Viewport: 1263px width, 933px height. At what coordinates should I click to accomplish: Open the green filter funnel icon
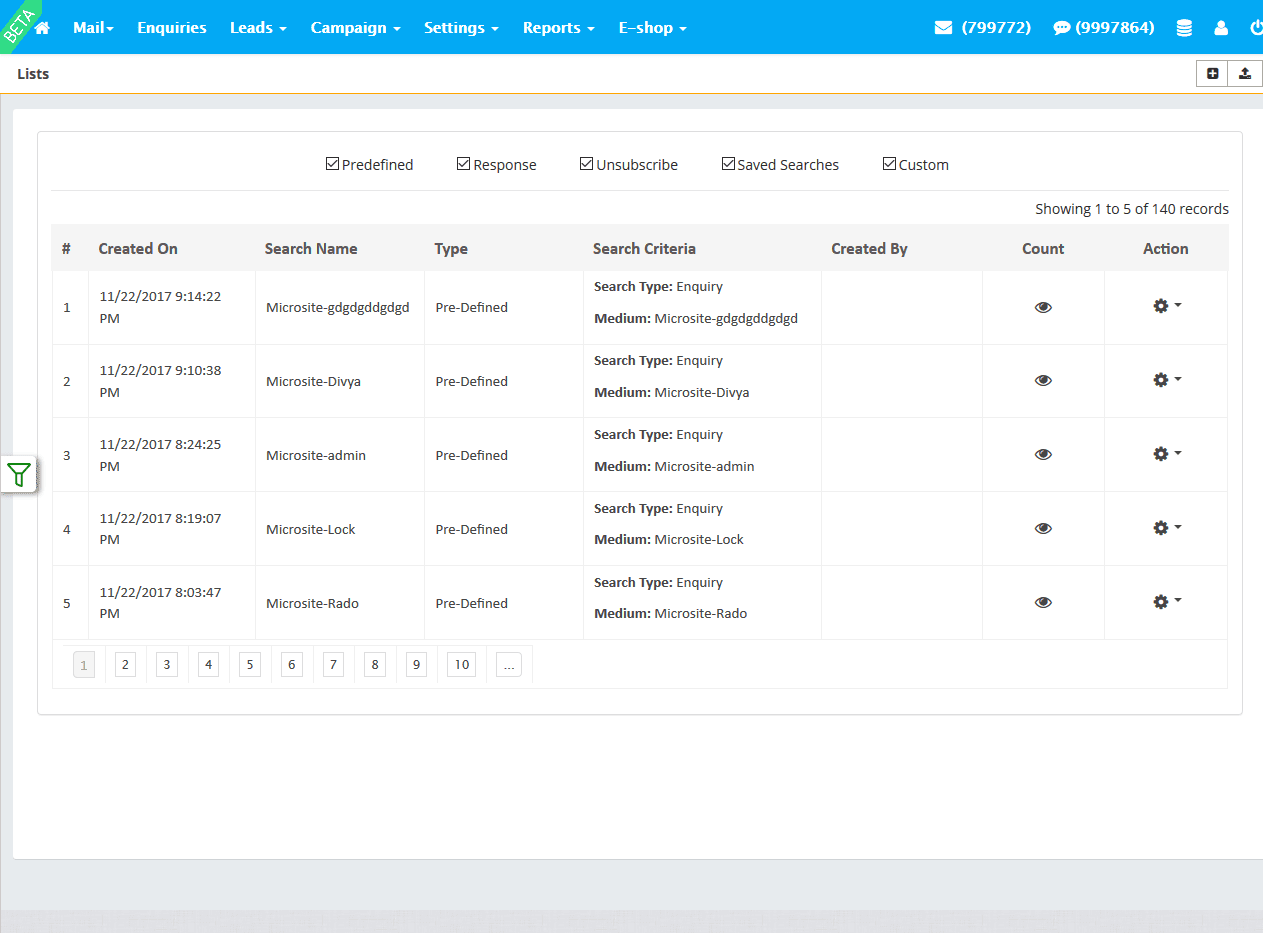coord(19,475)
